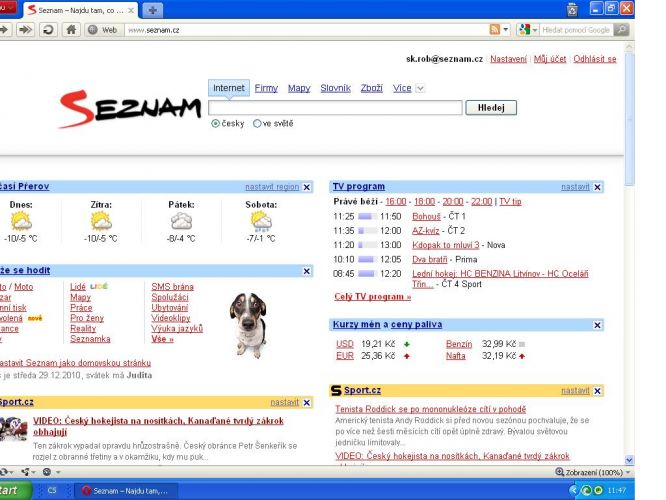Click the EUR exchange rate link
Viewport: 666px width, 500px height.
pos(345,356)
